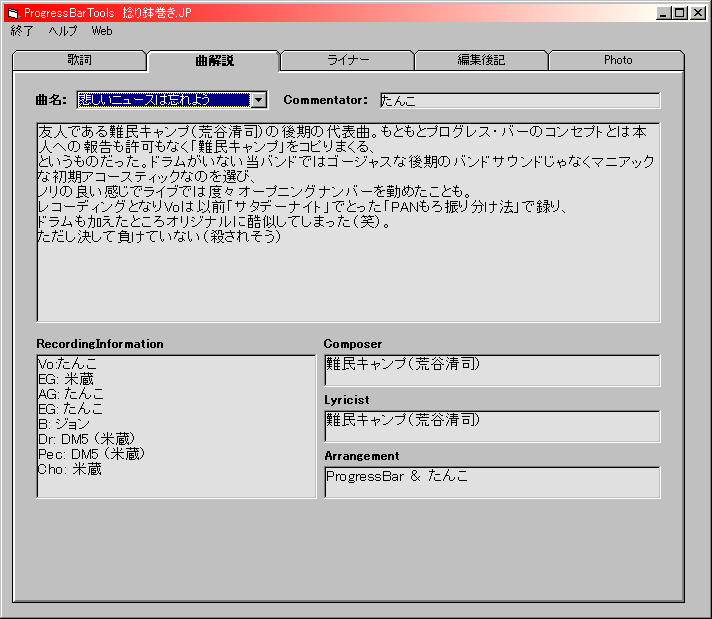Click the line 'Pec: DM5 (米蔵)'

91,454
